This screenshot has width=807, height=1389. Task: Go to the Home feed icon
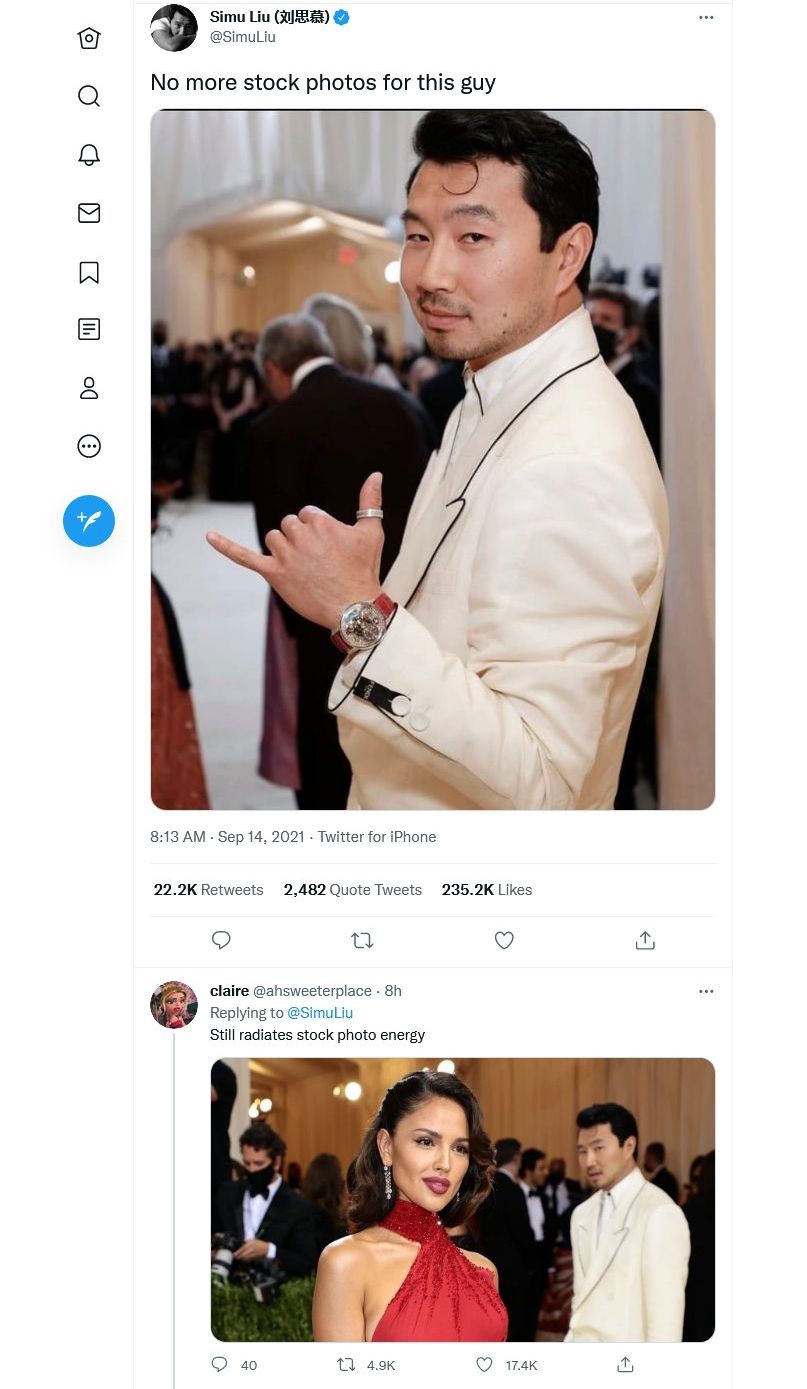[x=89, y=38]
